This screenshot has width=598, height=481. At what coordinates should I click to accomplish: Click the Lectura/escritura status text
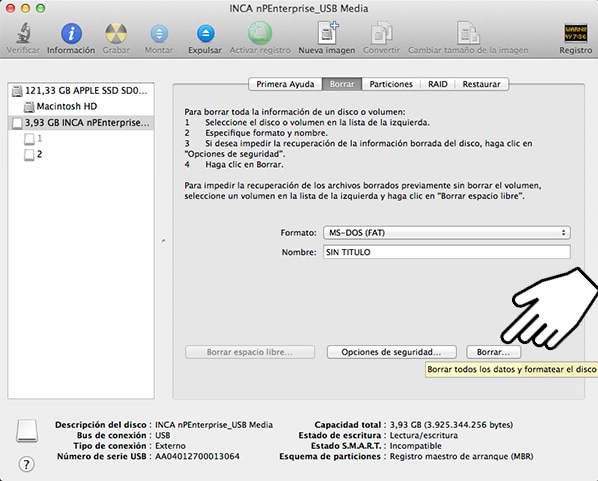(x=424, y=436)
